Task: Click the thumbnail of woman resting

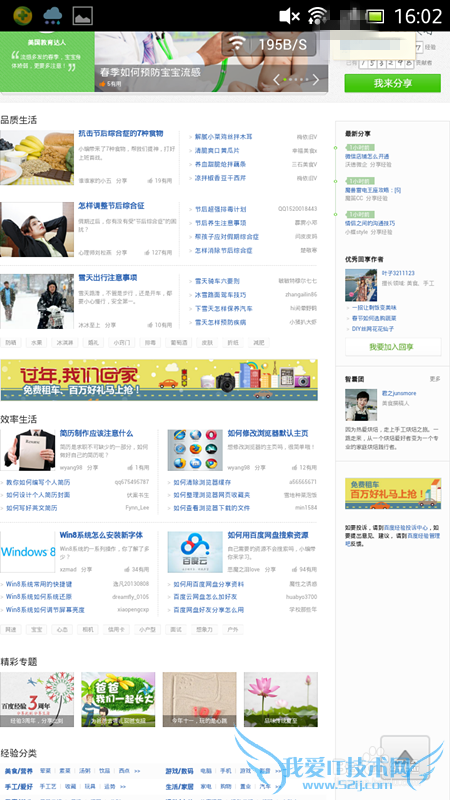Action: [x=37, y=230]
